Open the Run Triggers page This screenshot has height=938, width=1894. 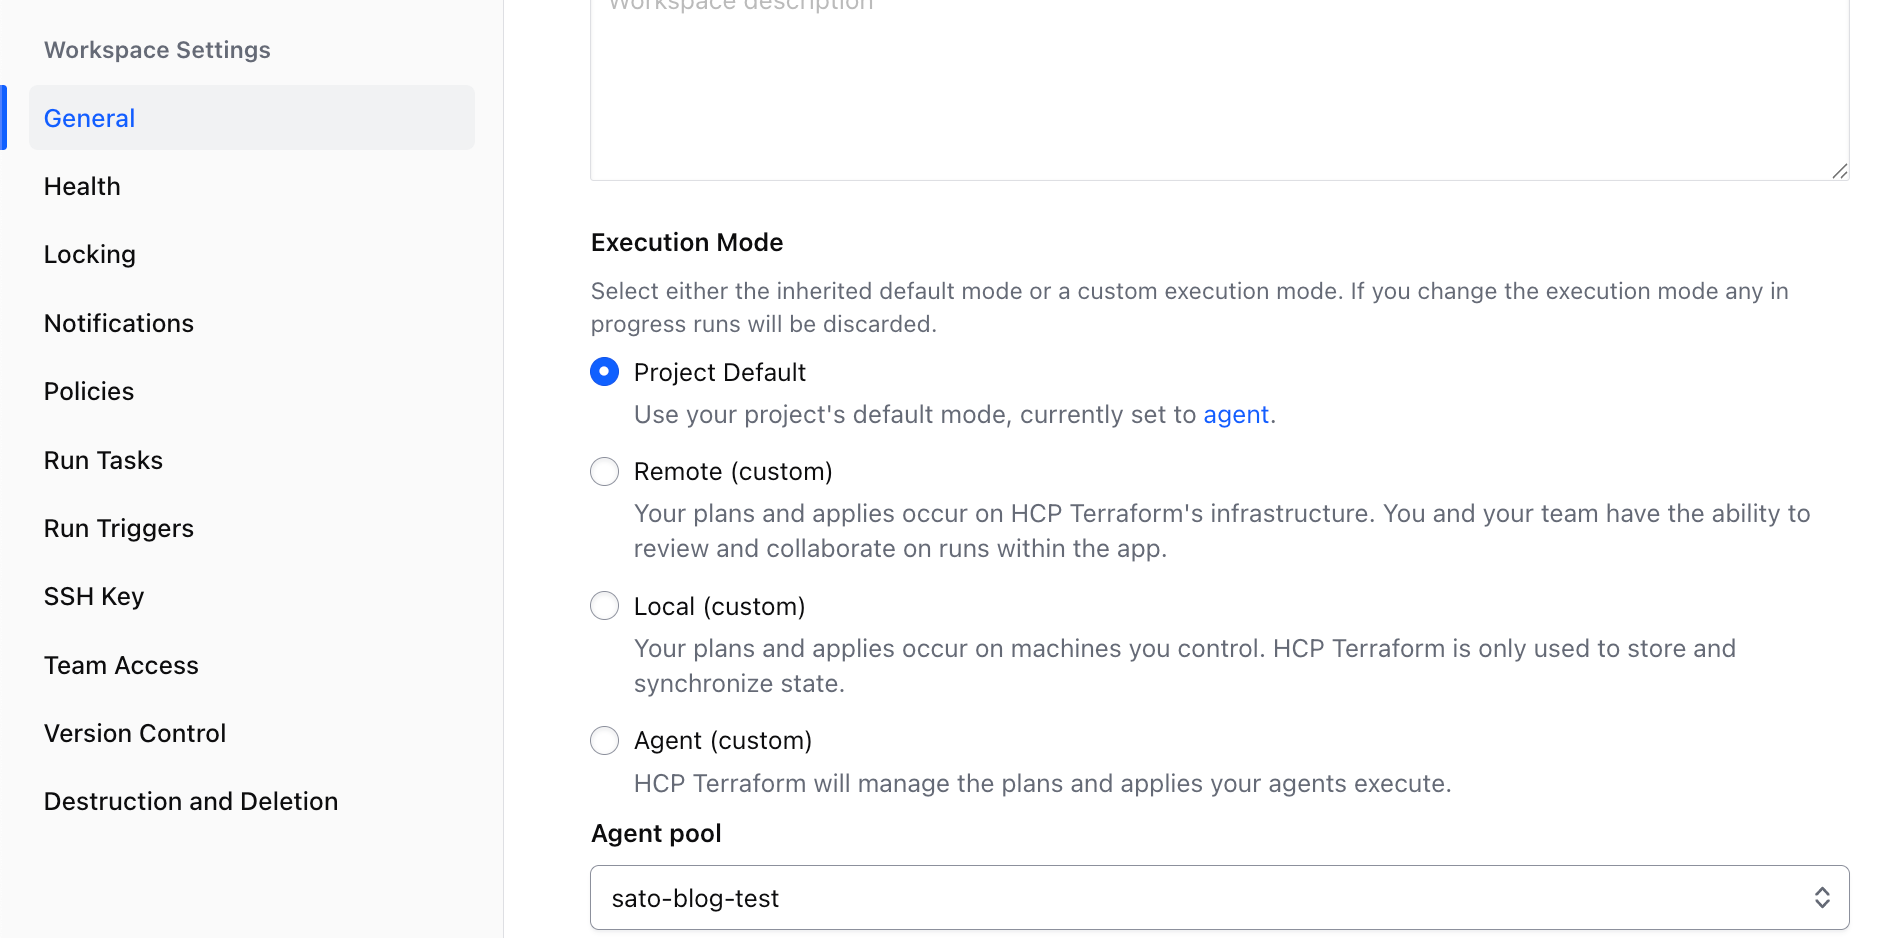119,528
